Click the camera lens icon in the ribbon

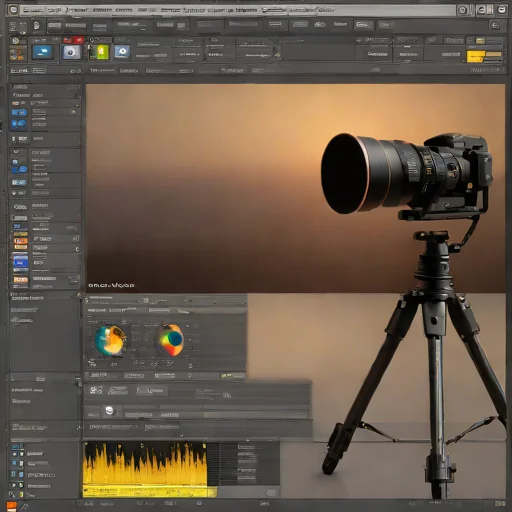pyautogui.click(x=70, y=52)
